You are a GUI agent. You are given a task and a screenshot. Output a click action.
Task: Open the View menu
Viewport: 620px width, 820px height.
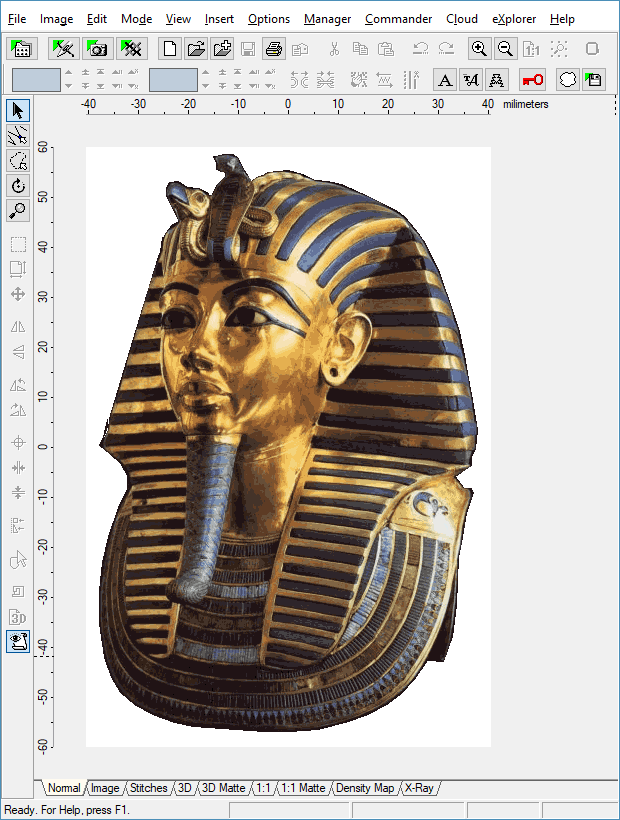(x=178, y=19)
